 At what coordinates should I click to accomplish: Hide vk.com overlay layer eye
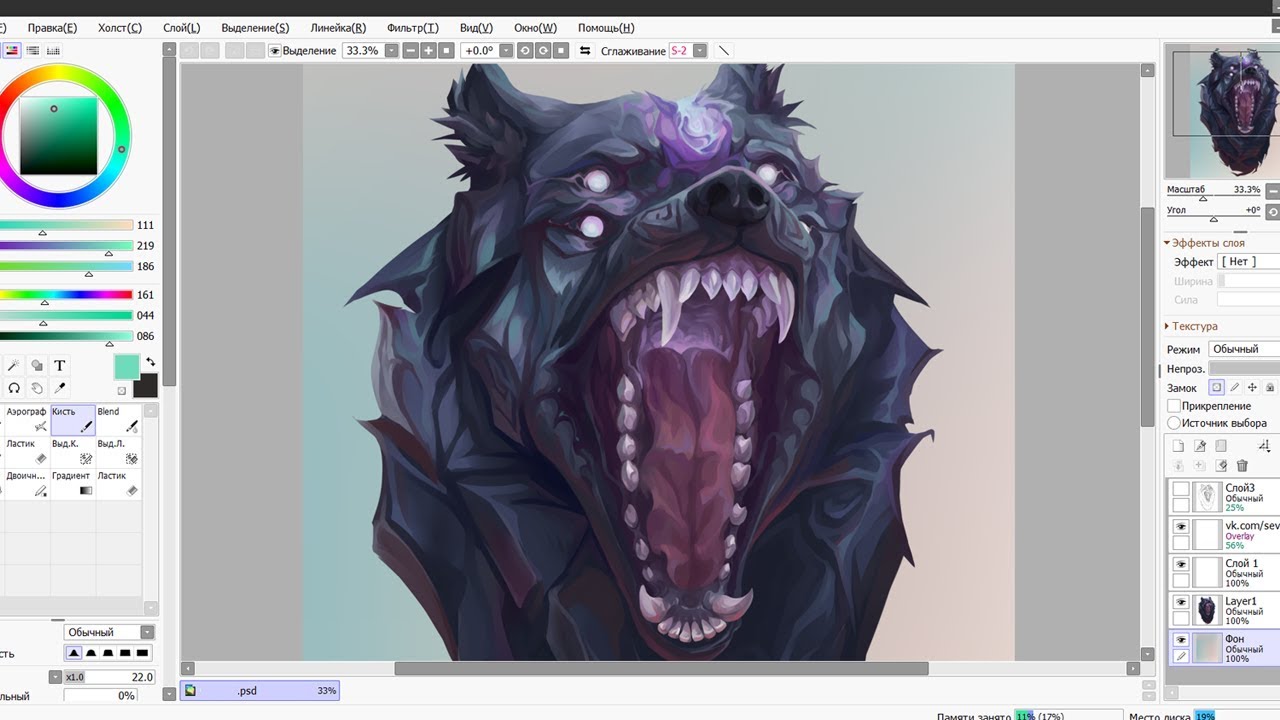coord(1181,527)
